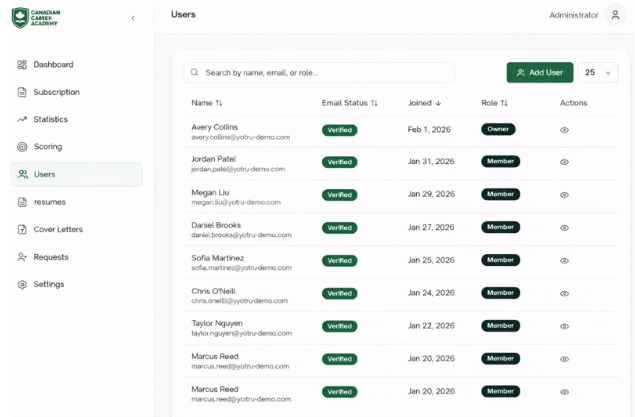View Megan Liu's details with eye icon
The width and height of the screenshot is (635, 417).
tap(564, 195)
